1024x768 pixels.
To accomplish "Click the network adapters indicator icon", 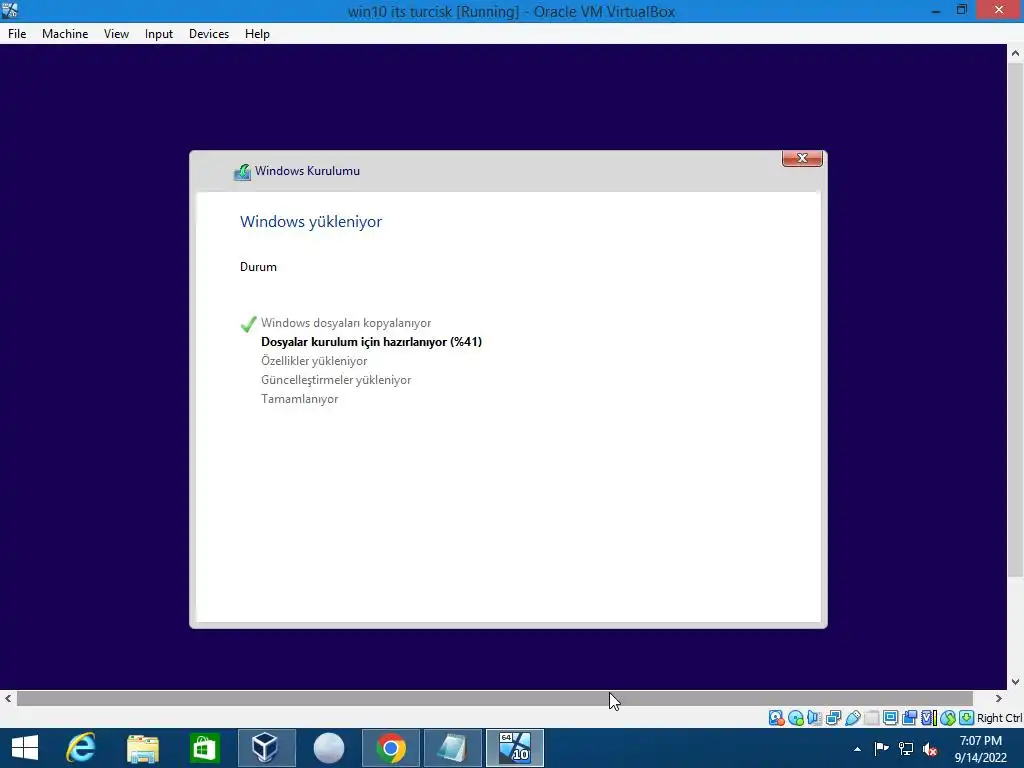I will [x=833, y=718].
